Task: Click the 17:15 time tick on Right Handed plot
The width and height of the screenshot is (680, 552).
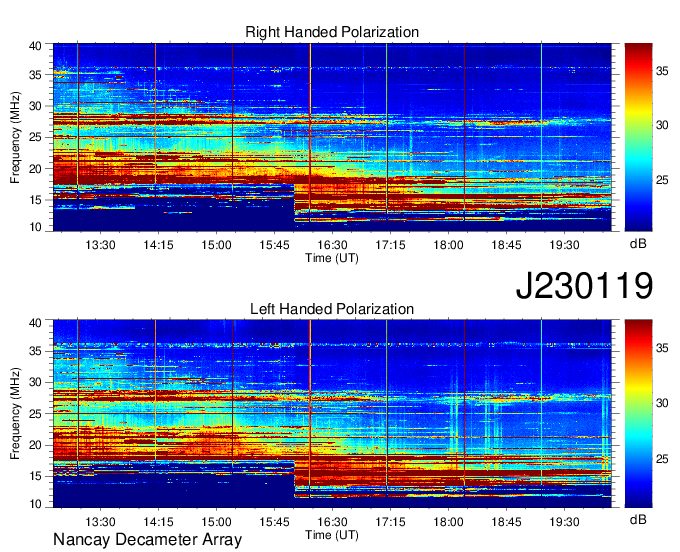Action: coord(390,245)
